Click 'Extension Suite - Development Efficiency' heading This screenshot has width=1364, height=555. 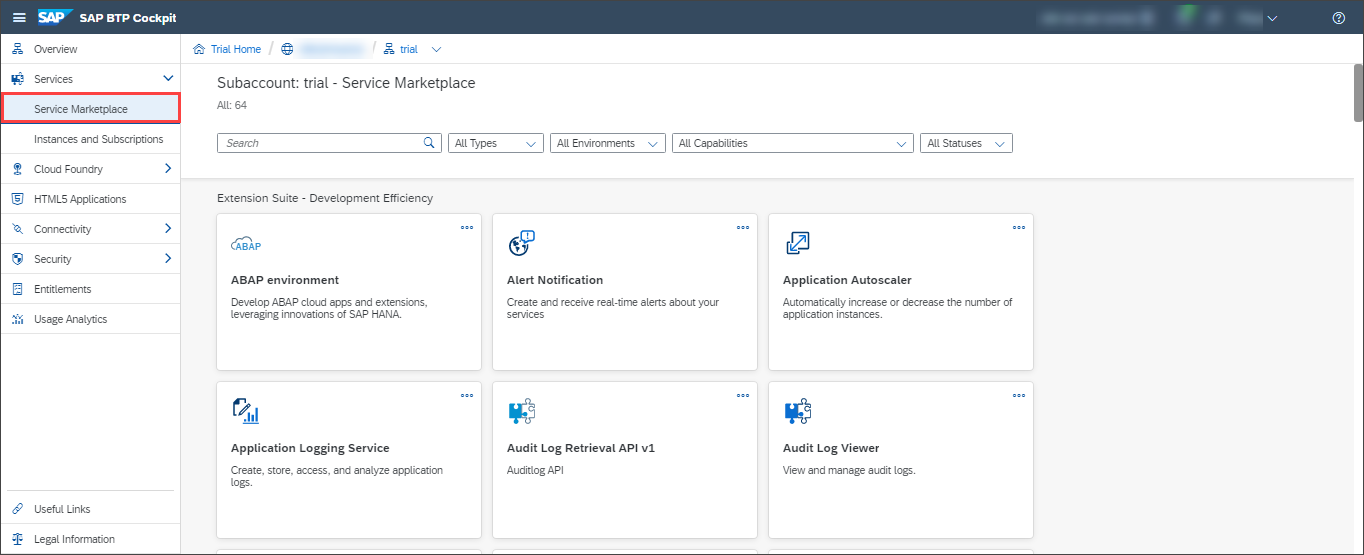click(x=325, y=198)
